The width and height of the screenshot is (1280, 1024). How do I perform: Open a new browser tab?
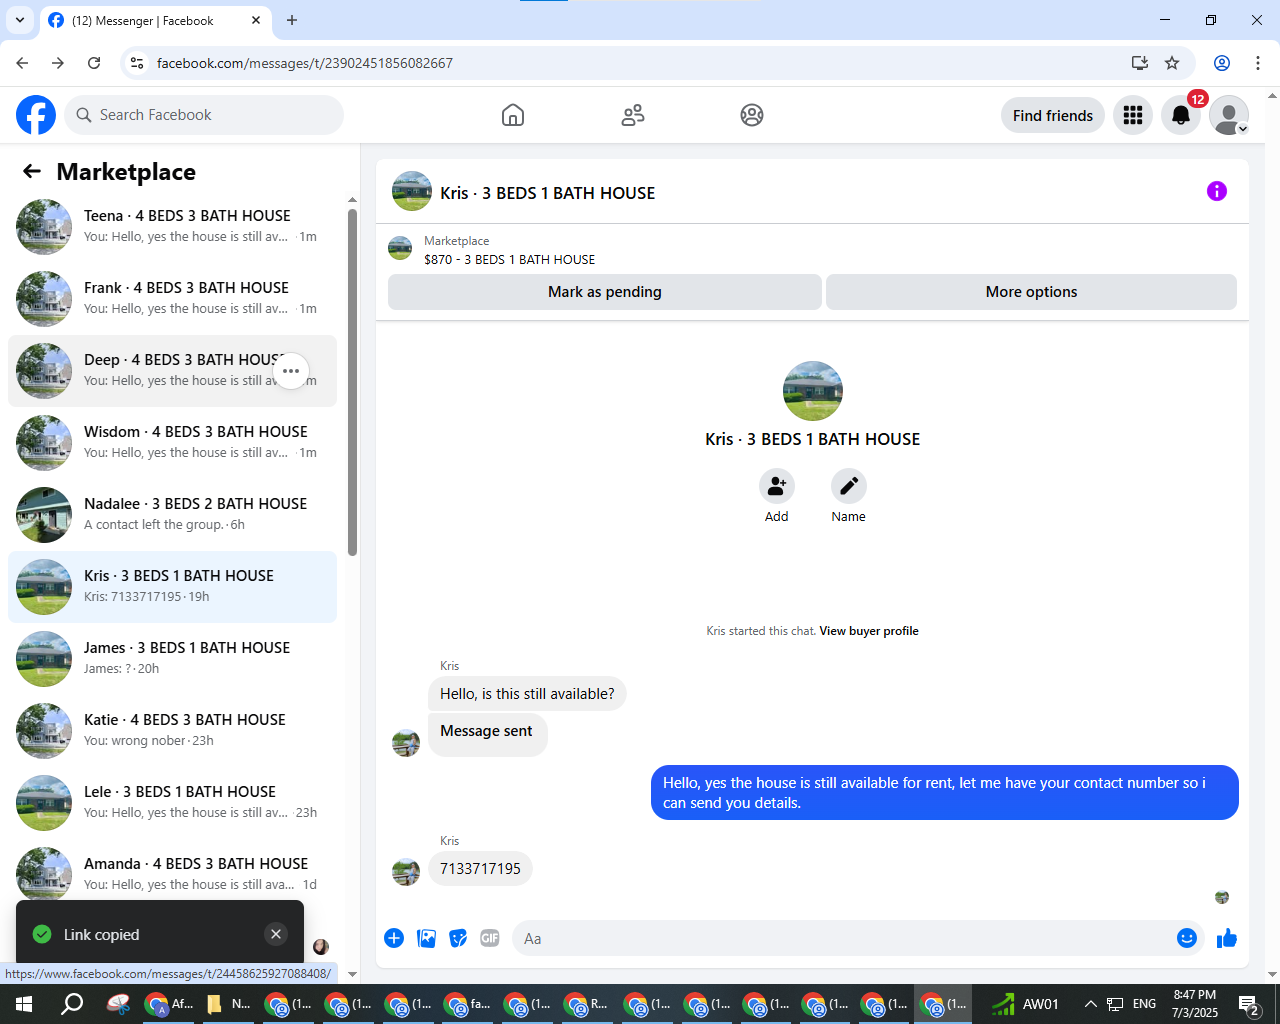(x=292, y=20)
